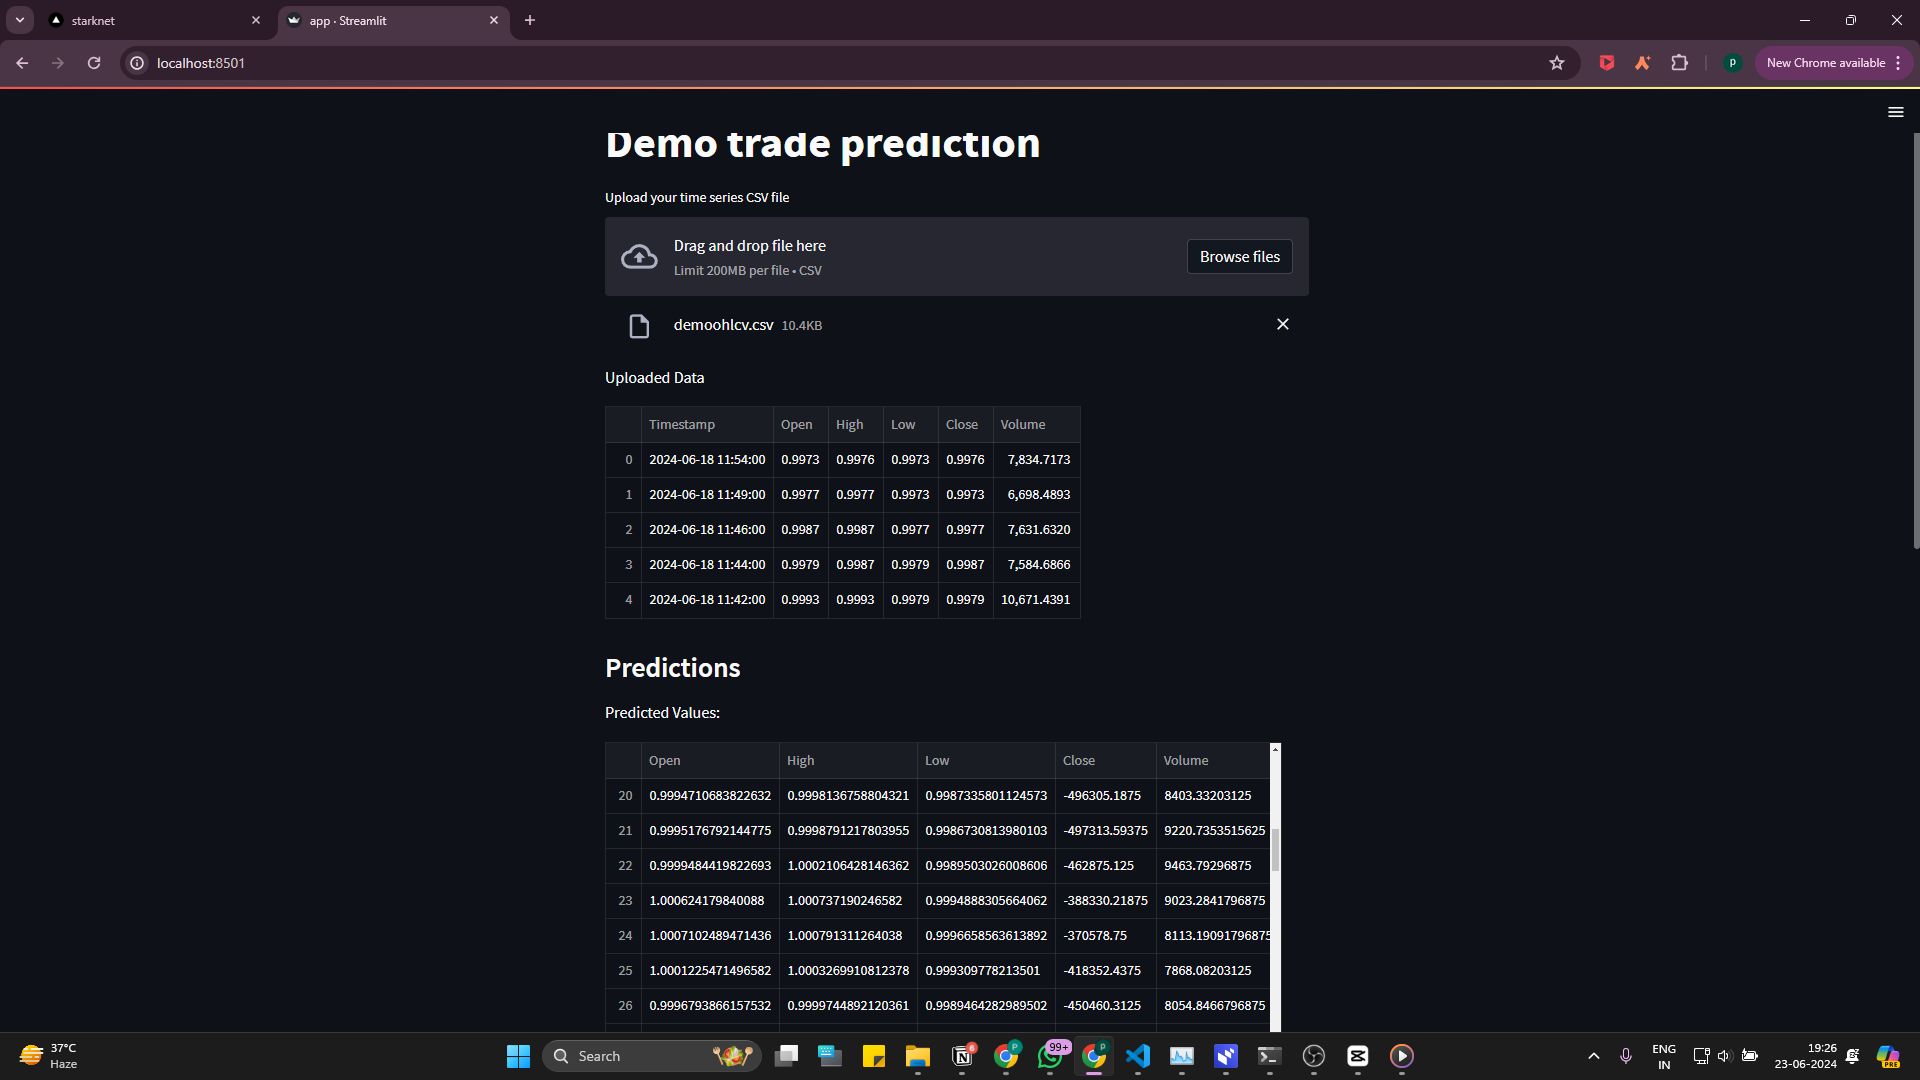Click the Browse files button
The height and width of the screenshot is (1080, 1920).
click(1240, 256)
